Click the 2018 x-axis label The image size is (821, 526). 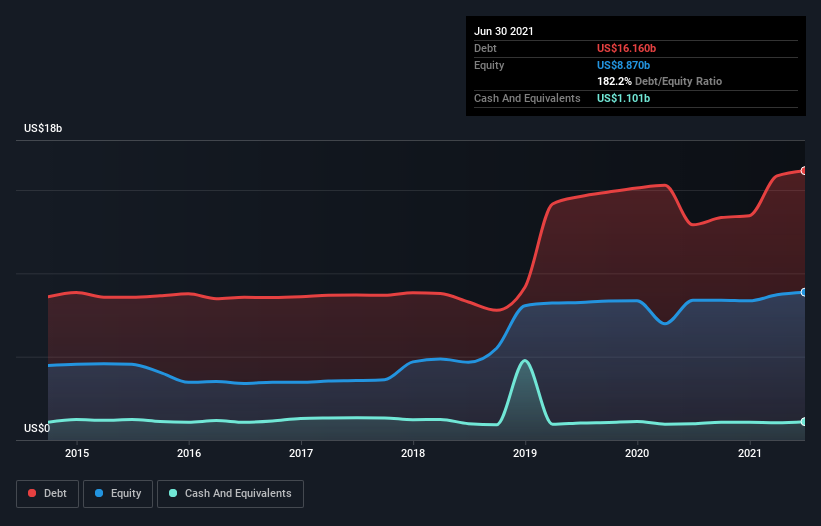[x=413, y=453]
